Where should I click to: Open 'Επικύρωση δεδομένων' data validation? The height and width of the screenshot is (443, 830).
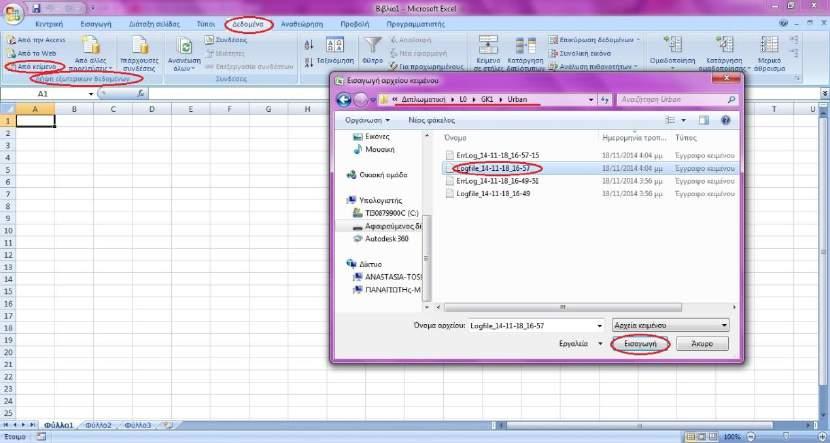click(x=593, y=40)
